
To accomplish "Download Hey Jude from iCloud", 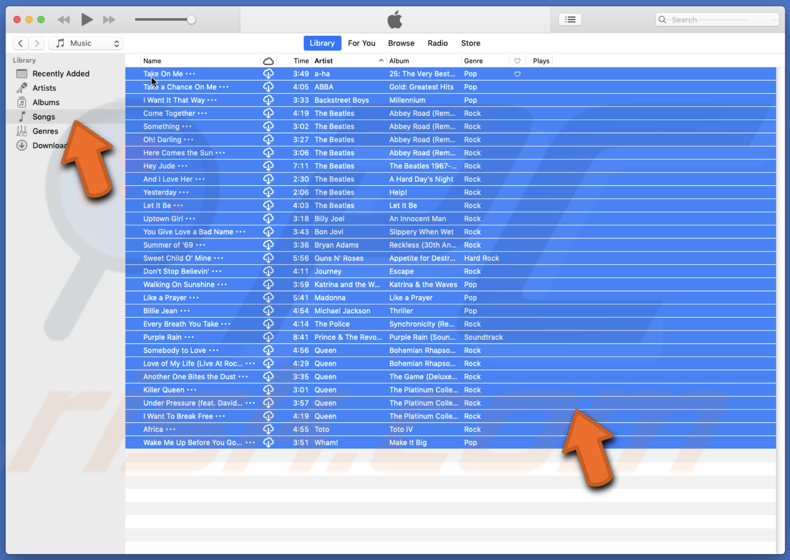I will point(268,166).
